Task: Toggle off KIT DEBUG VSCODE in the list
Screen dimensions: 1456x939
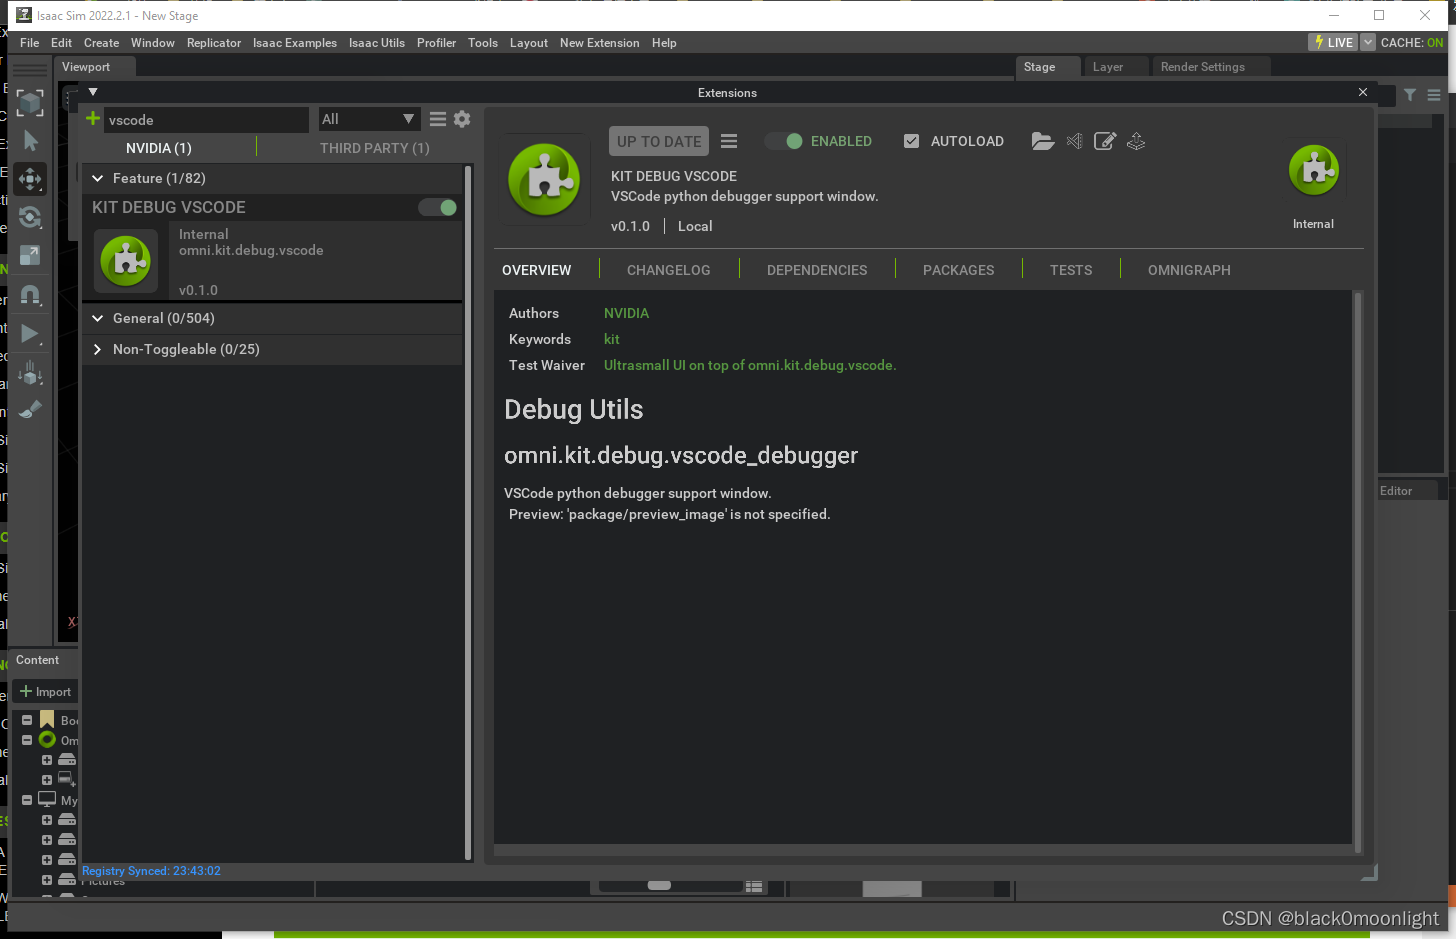Action: click(437, 207)
